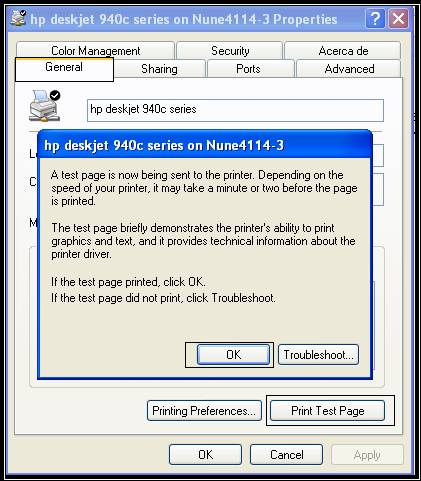
Task: Switch to the Ports tab
Action: coord(248,69)
